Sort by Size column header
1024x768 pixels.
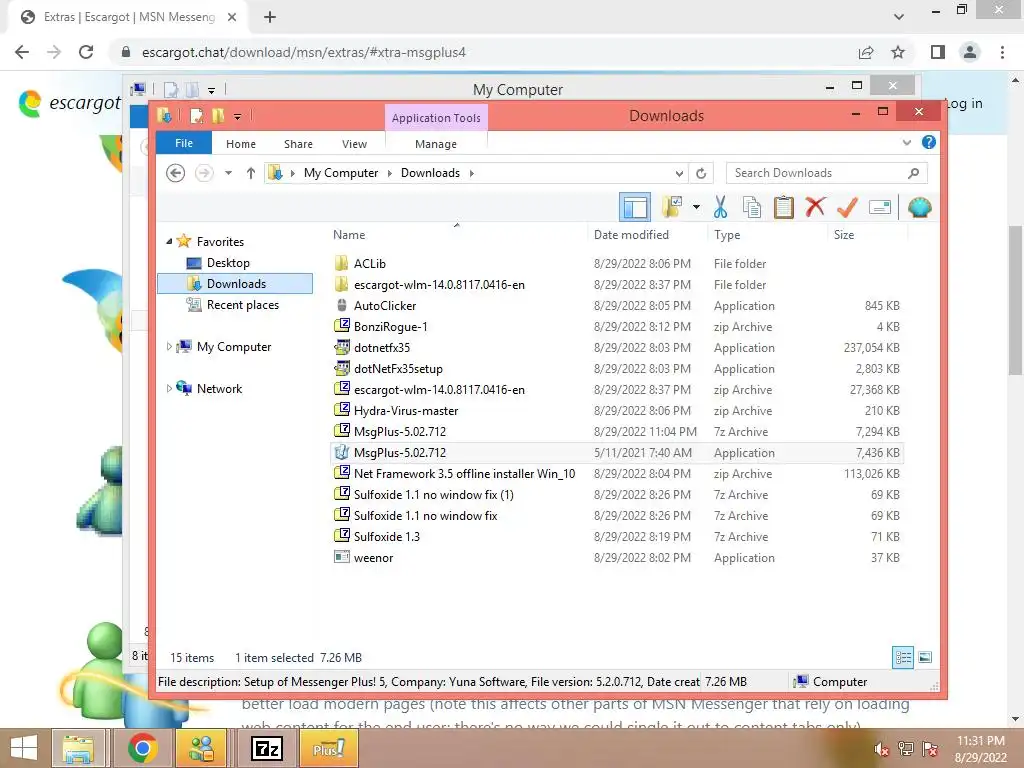click(844, 234)
